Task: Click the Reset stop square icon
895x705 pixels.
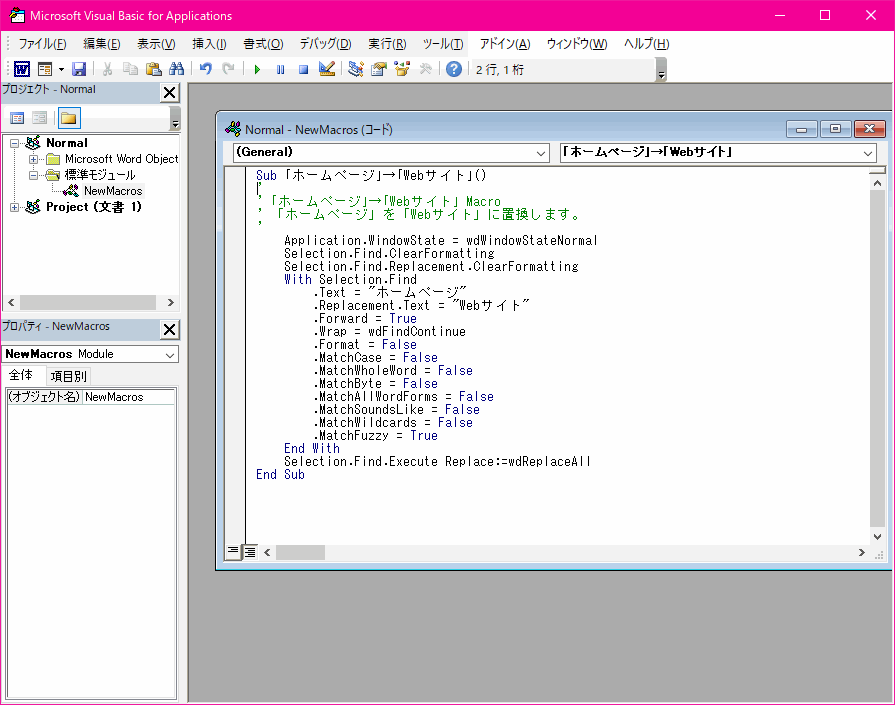Action: [303, 69]
